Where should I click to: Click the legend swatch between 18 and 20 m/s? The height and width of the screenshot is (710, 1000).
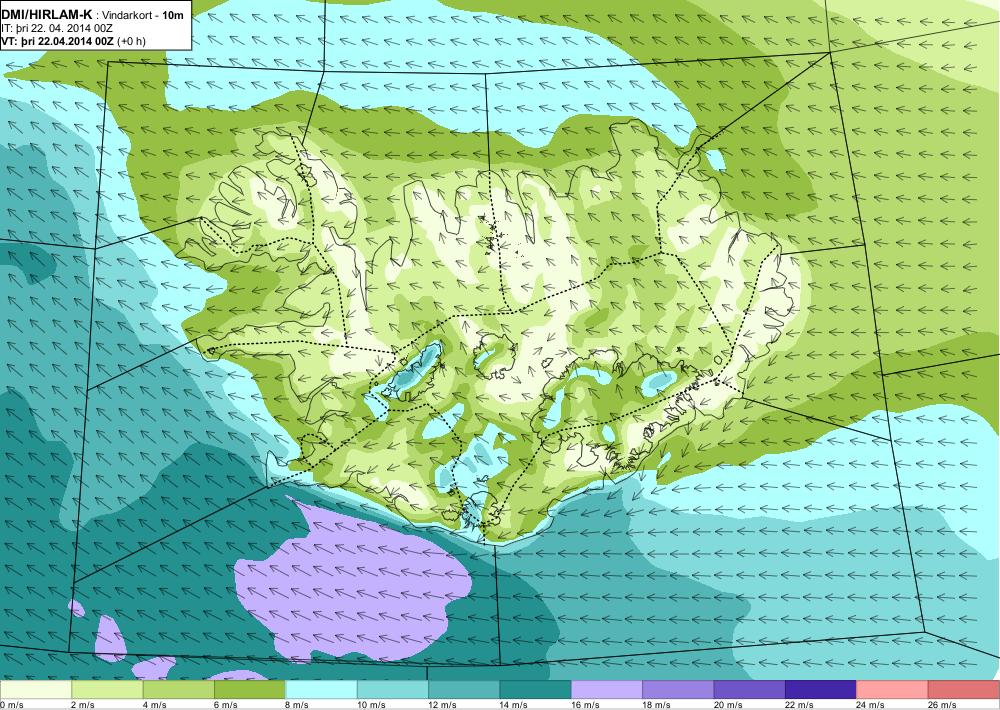click(x=679, y=690)
